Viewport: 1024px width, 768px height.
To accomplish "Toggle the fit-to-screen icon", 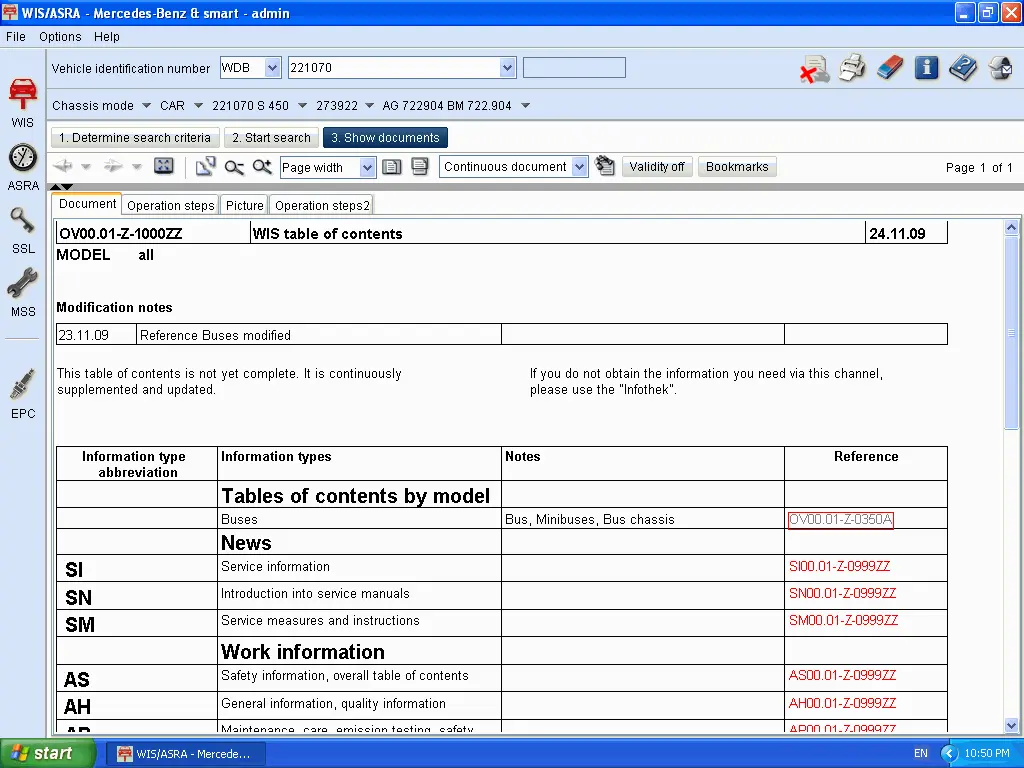I will click(163, 167).
